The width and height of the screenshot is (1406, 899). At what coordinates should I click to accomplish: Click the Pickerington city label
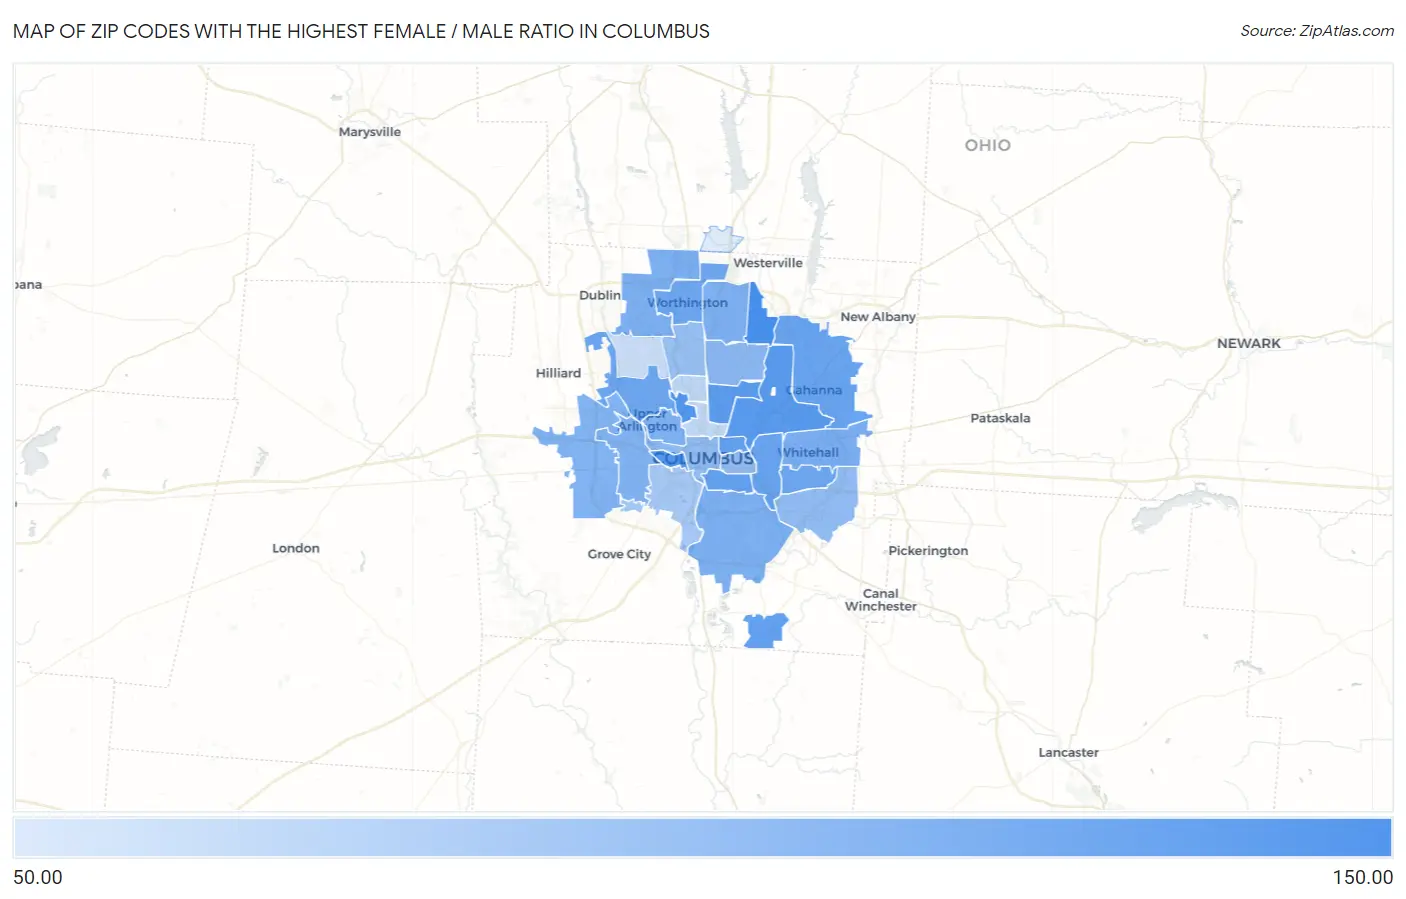tap(928, 551)
